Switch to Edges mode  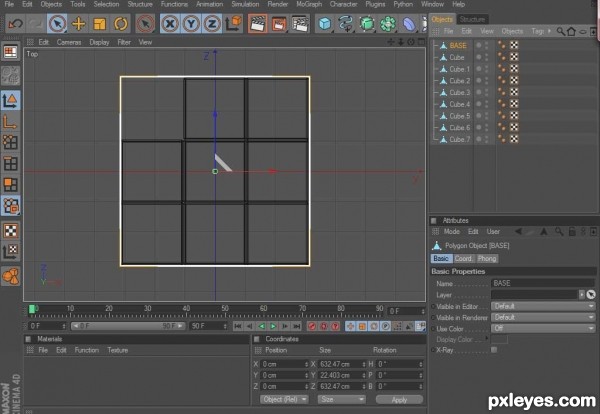click(x=10, y=164)
